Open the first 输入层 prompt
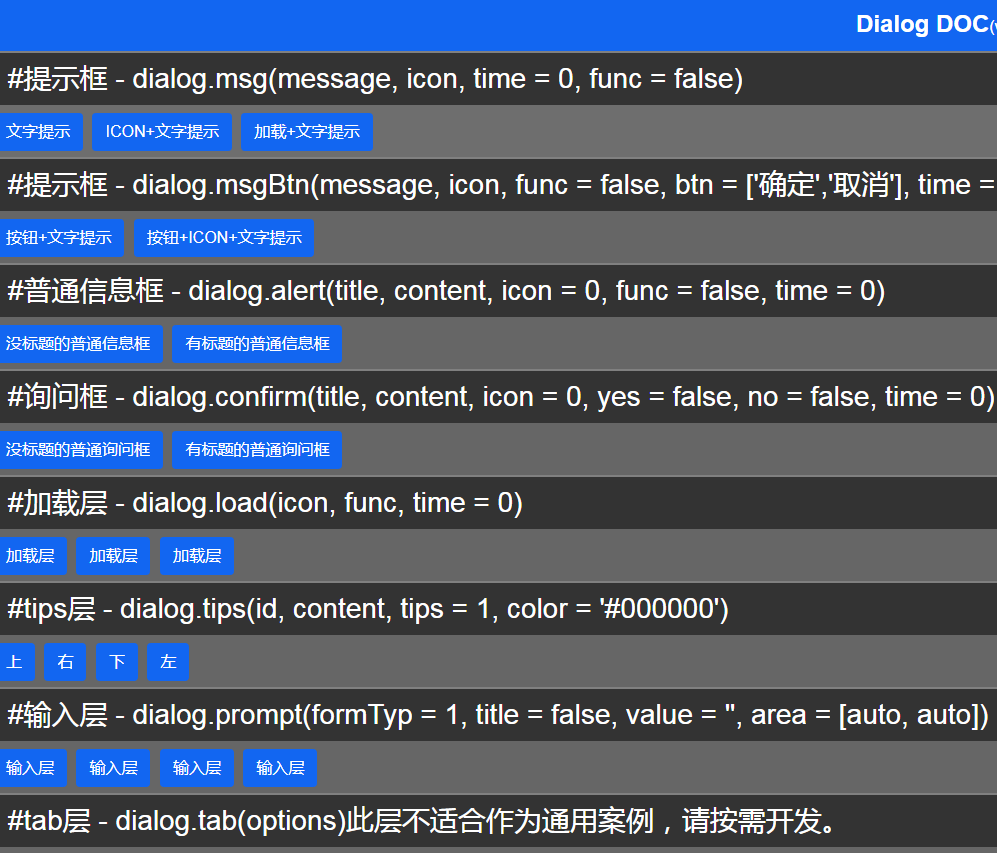The width and height of the screenshot is (997, 853). point(34,768)
